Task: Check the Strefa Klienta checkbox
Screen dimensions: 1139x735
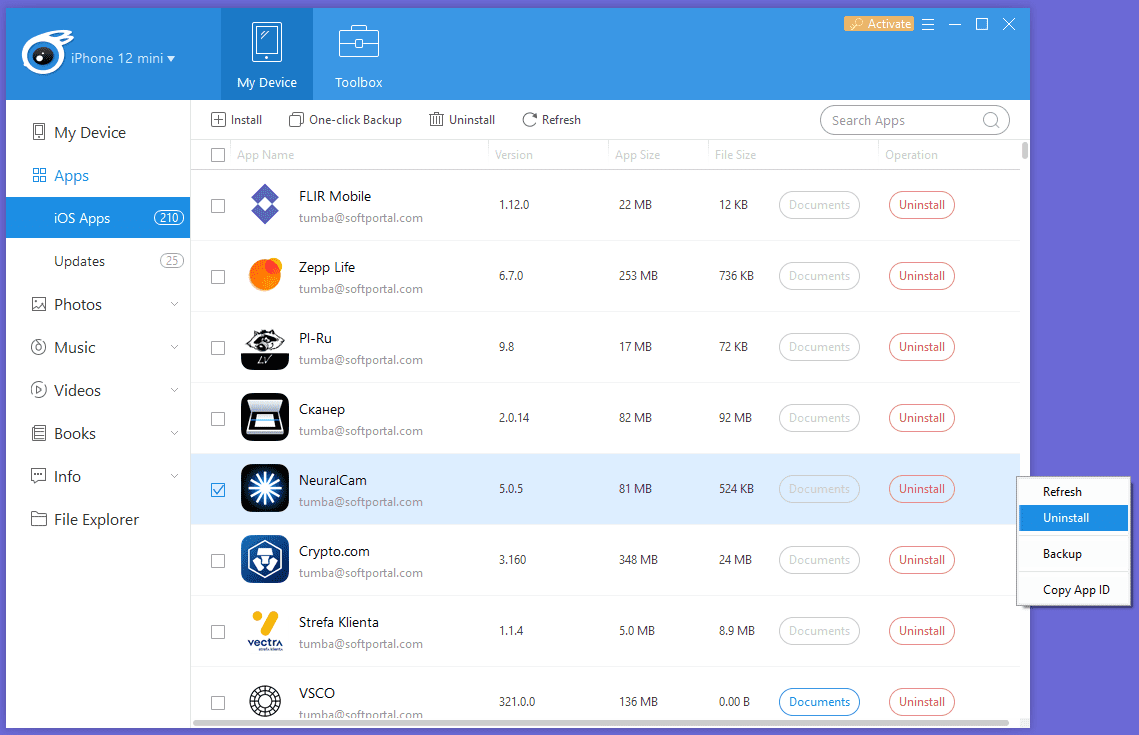Action: [x=218, y=632]
